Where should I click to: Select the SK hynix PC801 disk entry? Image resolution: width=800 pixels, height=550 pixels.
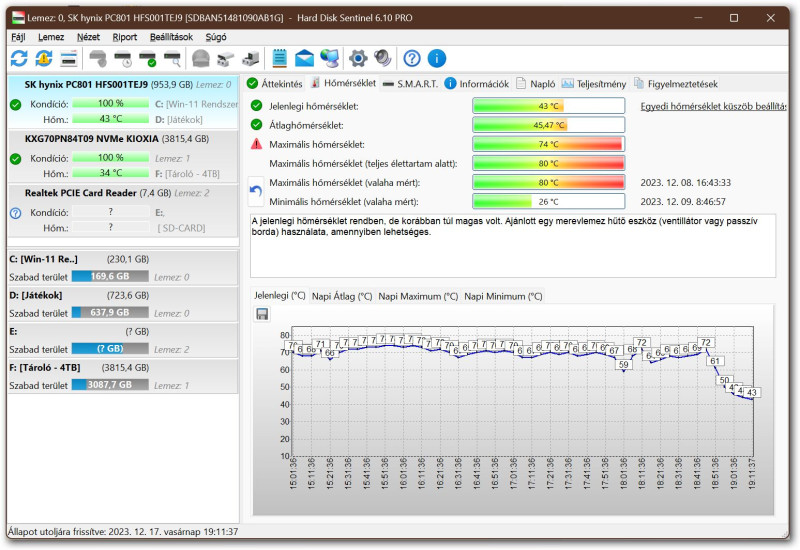123,102
